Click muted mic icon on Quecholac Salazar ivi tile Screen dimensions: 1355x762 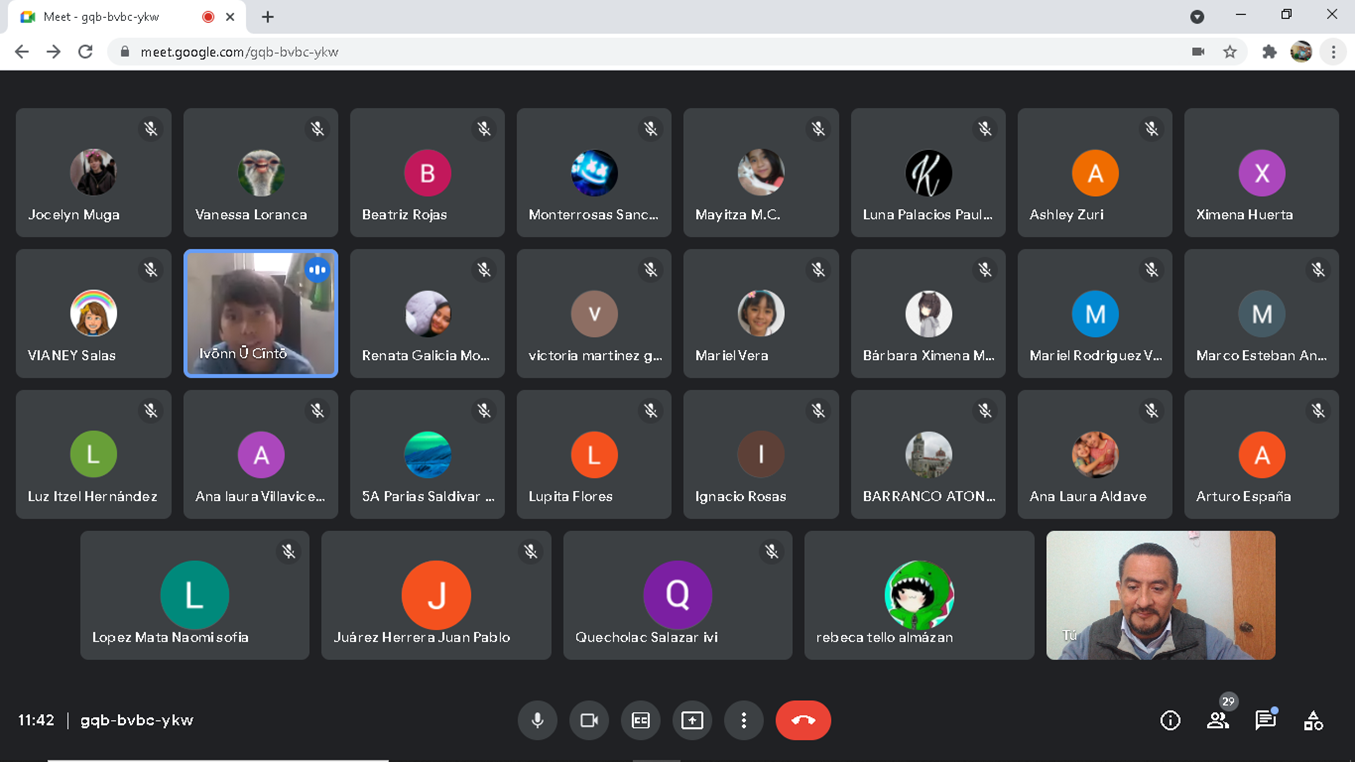(772, 551)
